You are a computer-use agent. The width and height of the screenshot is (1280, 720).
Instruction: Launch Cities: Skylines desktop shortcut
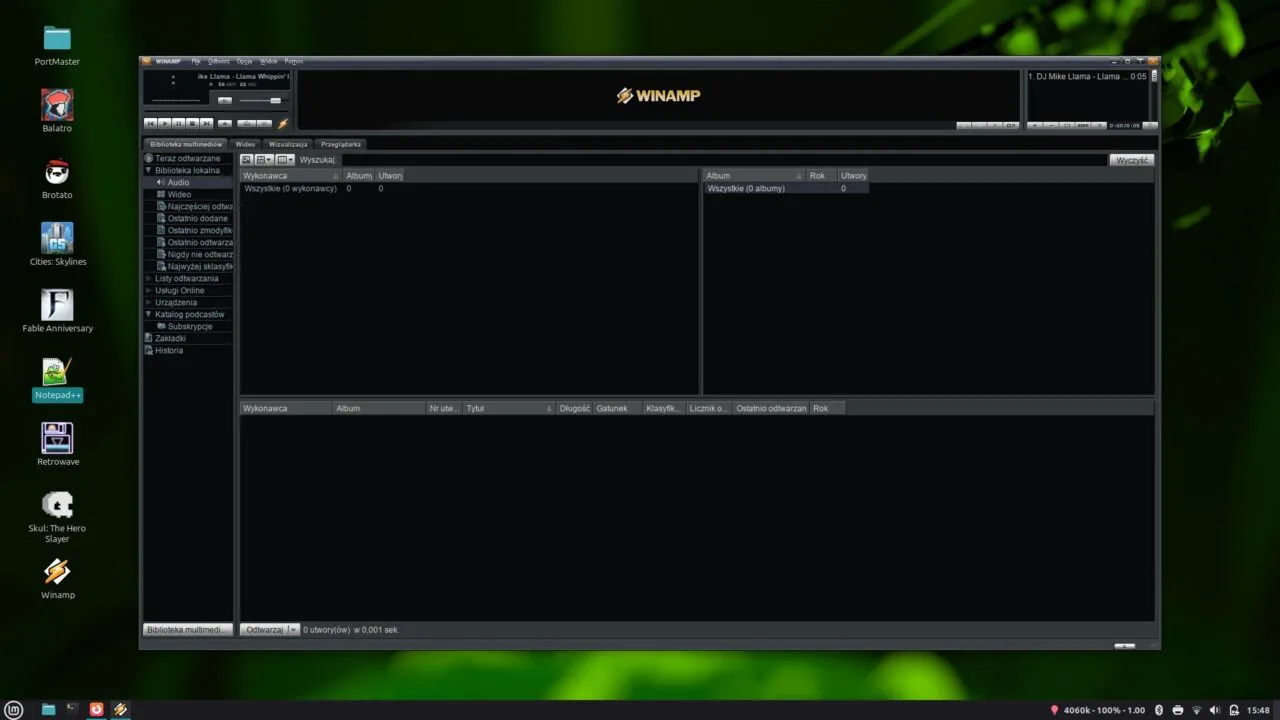click(x=57, y=245)
